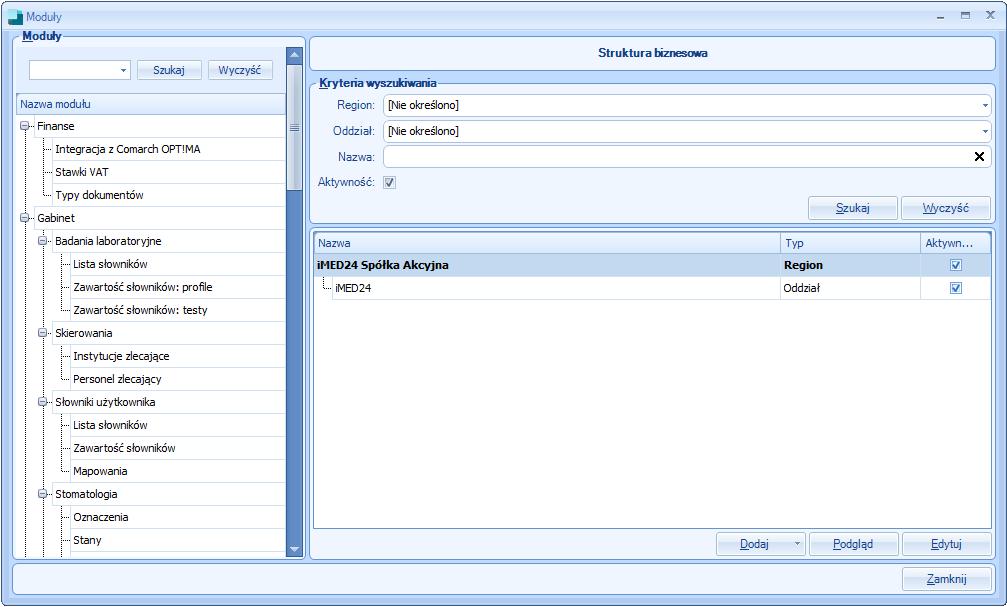Select Zawartość słowników: profile
The height and width of the screenshot is (607, 1007).
(143, 287)
